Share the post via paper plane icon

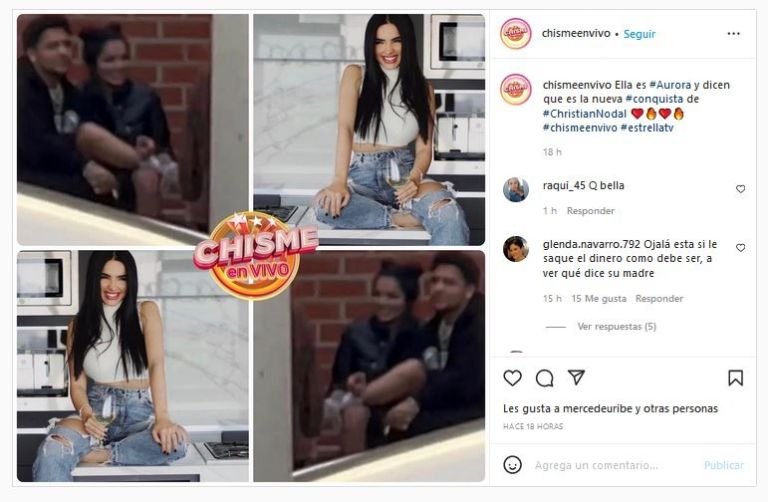[x=576, y=377]
